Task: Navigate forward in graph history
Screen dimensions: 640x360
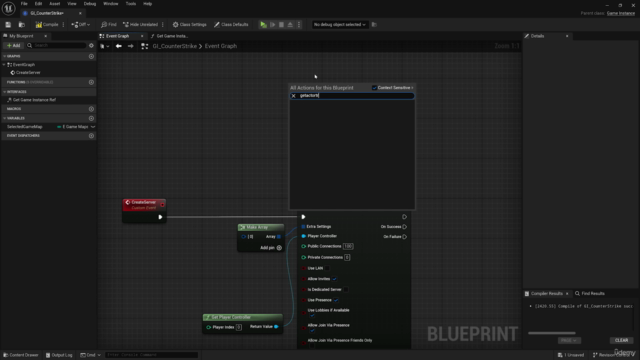Action: point(131,46)
